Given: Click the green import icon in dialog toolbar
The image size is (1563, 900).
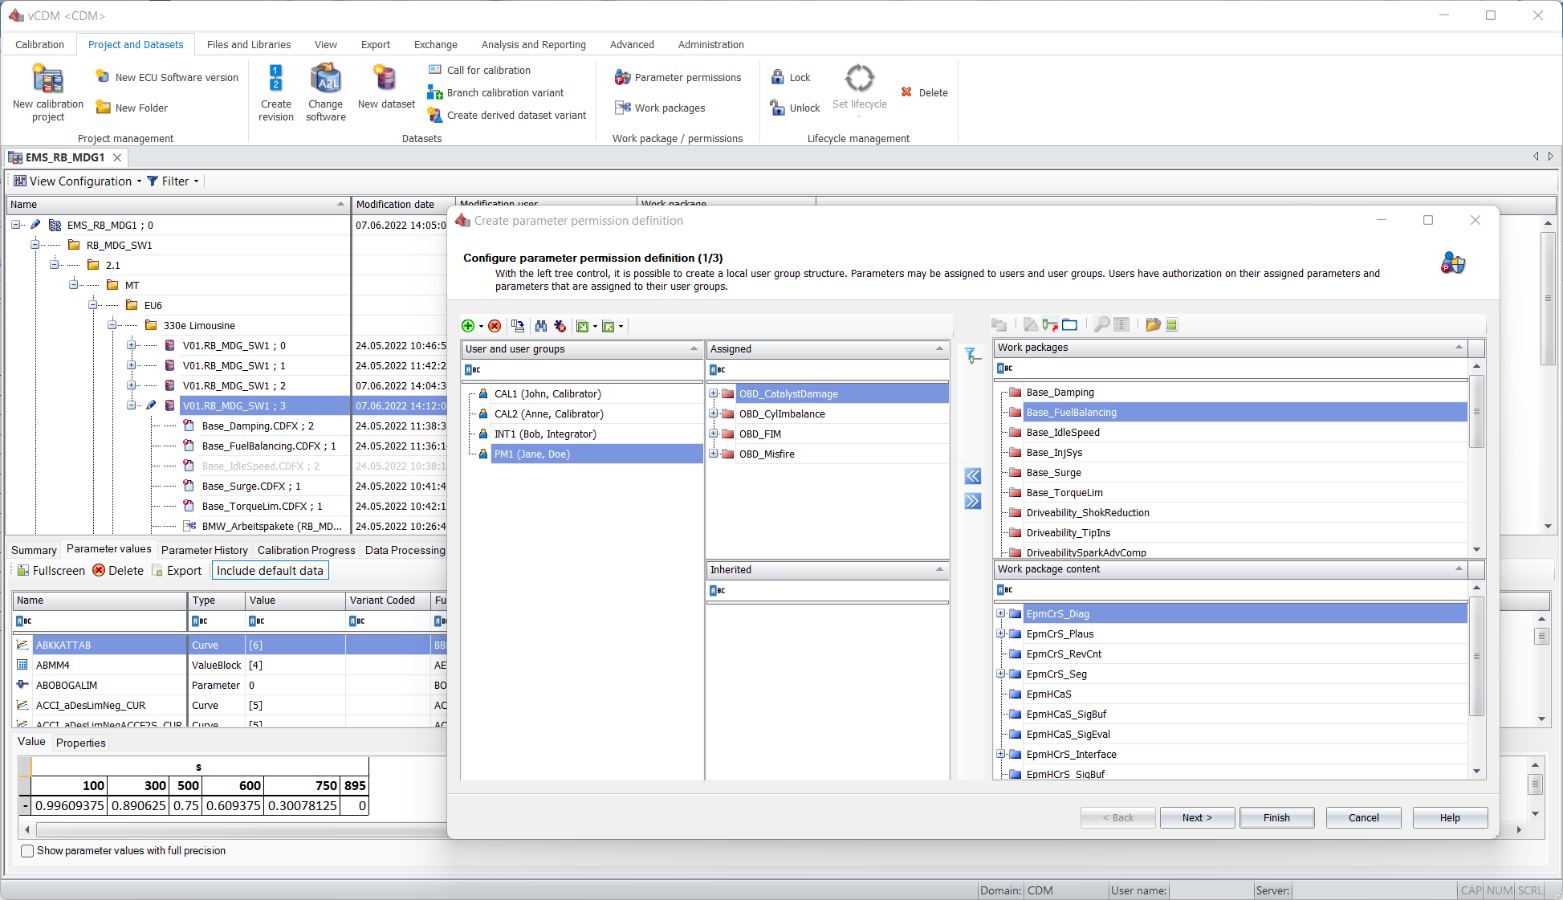Looking at the screenshot, I should point(608,326).
